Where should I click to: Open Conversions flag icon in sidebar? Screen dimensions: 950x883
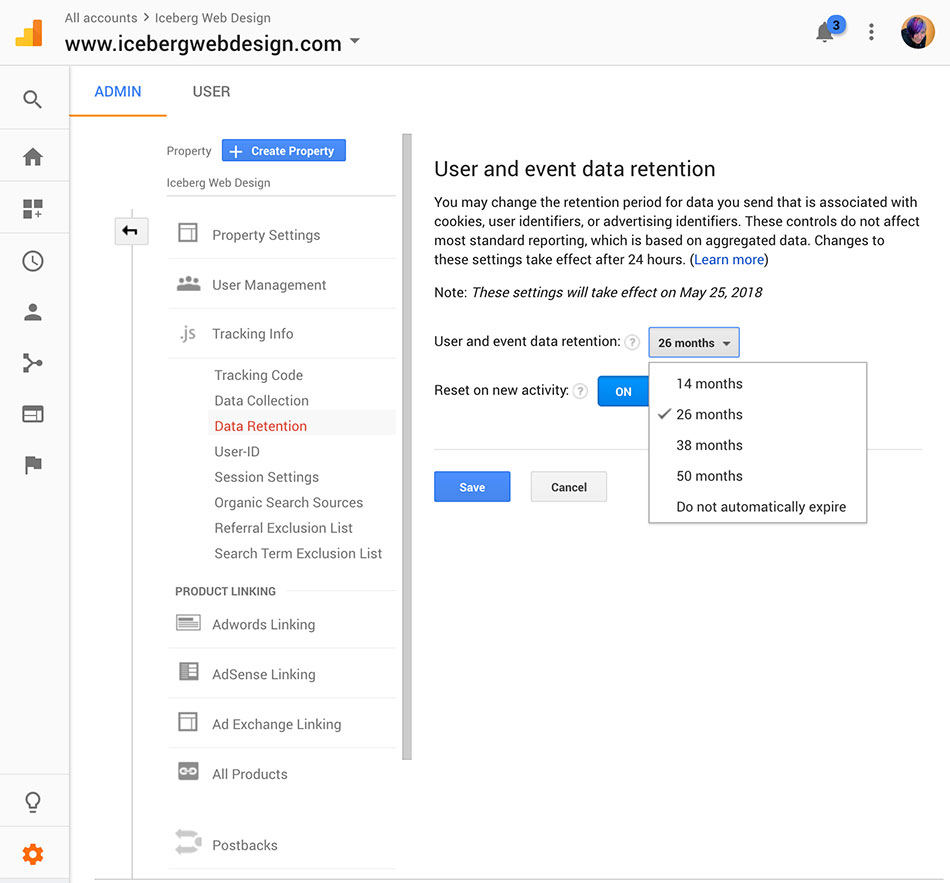(33, 465)
